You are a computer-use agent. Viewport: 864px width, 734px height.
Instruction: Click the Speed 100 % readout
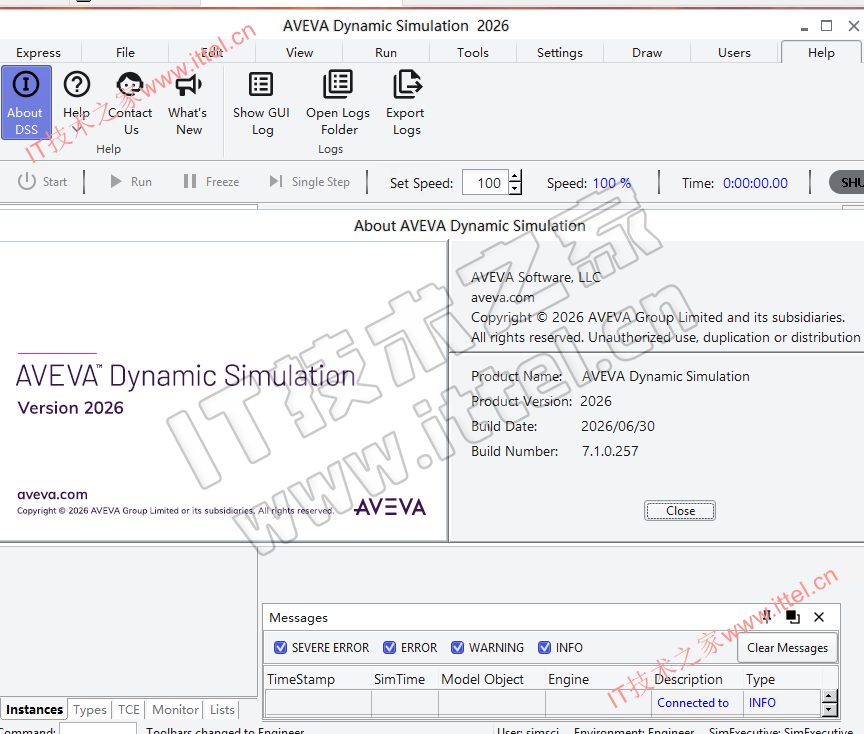[612, 183]
